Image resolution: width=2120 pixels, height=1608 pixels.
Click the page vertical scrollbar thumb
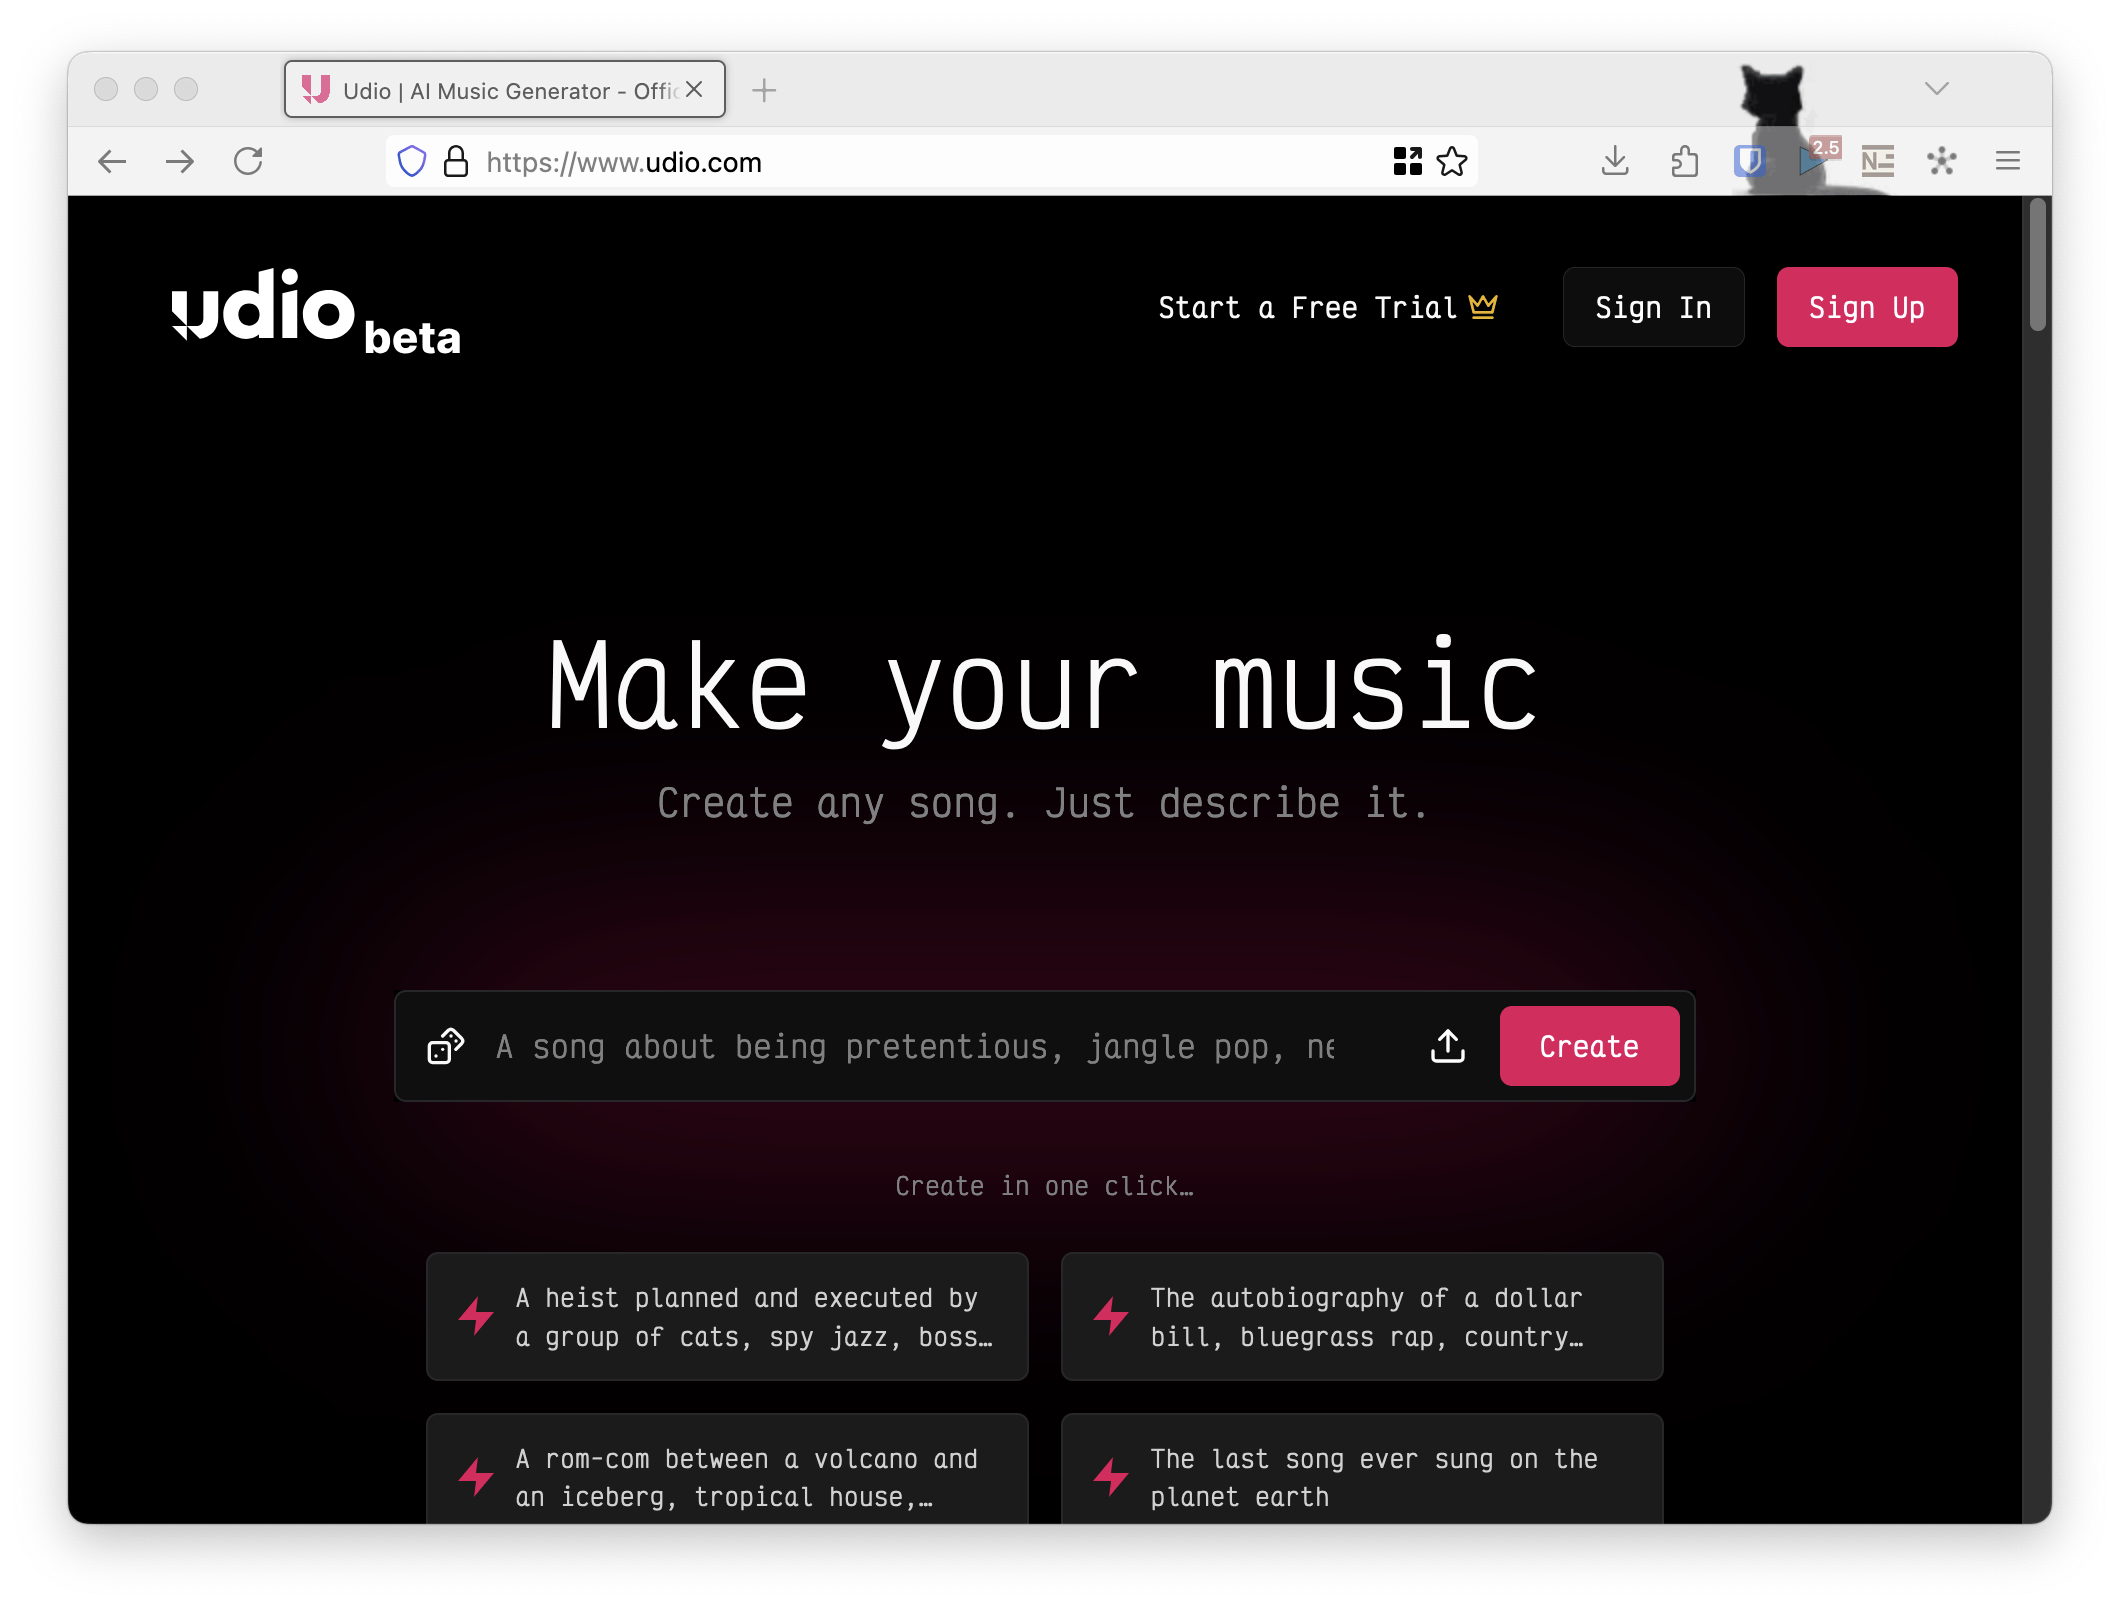2037,266
